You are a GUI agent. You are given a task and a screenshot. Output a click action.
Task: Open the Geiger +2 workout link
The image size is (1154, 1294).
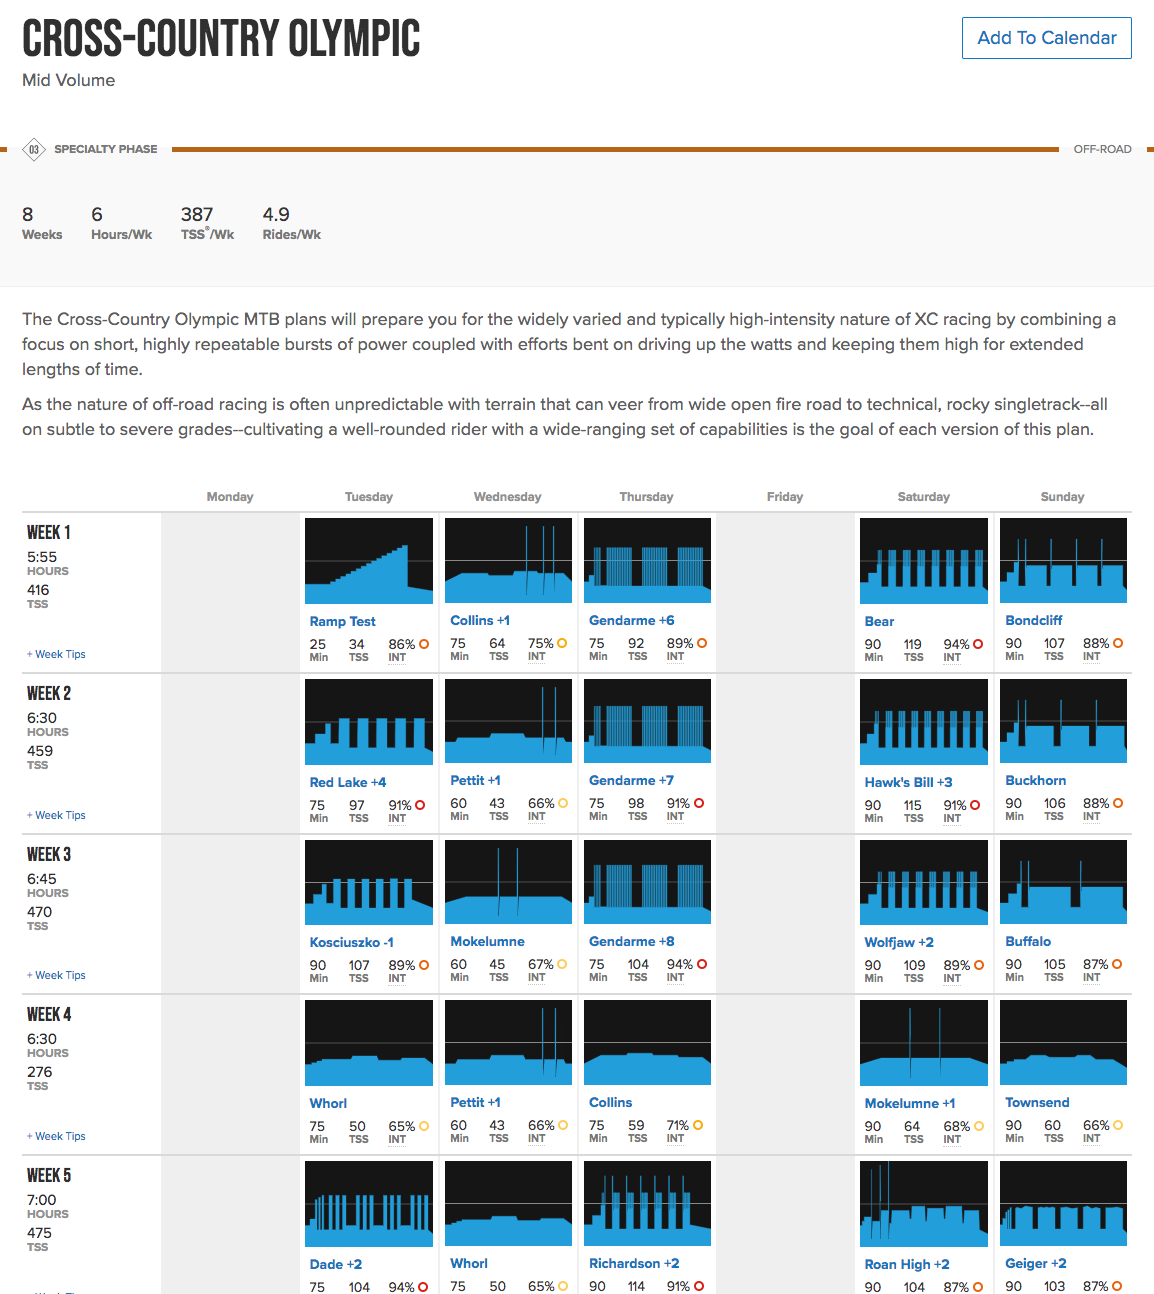click(1035, 1263)
